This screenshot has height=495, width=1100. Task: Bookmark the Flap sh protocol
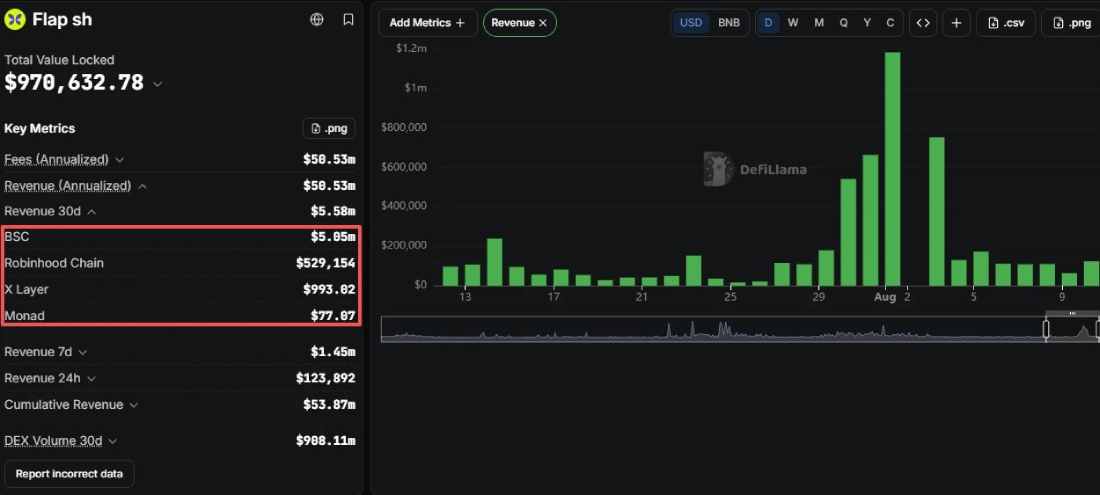348,20
